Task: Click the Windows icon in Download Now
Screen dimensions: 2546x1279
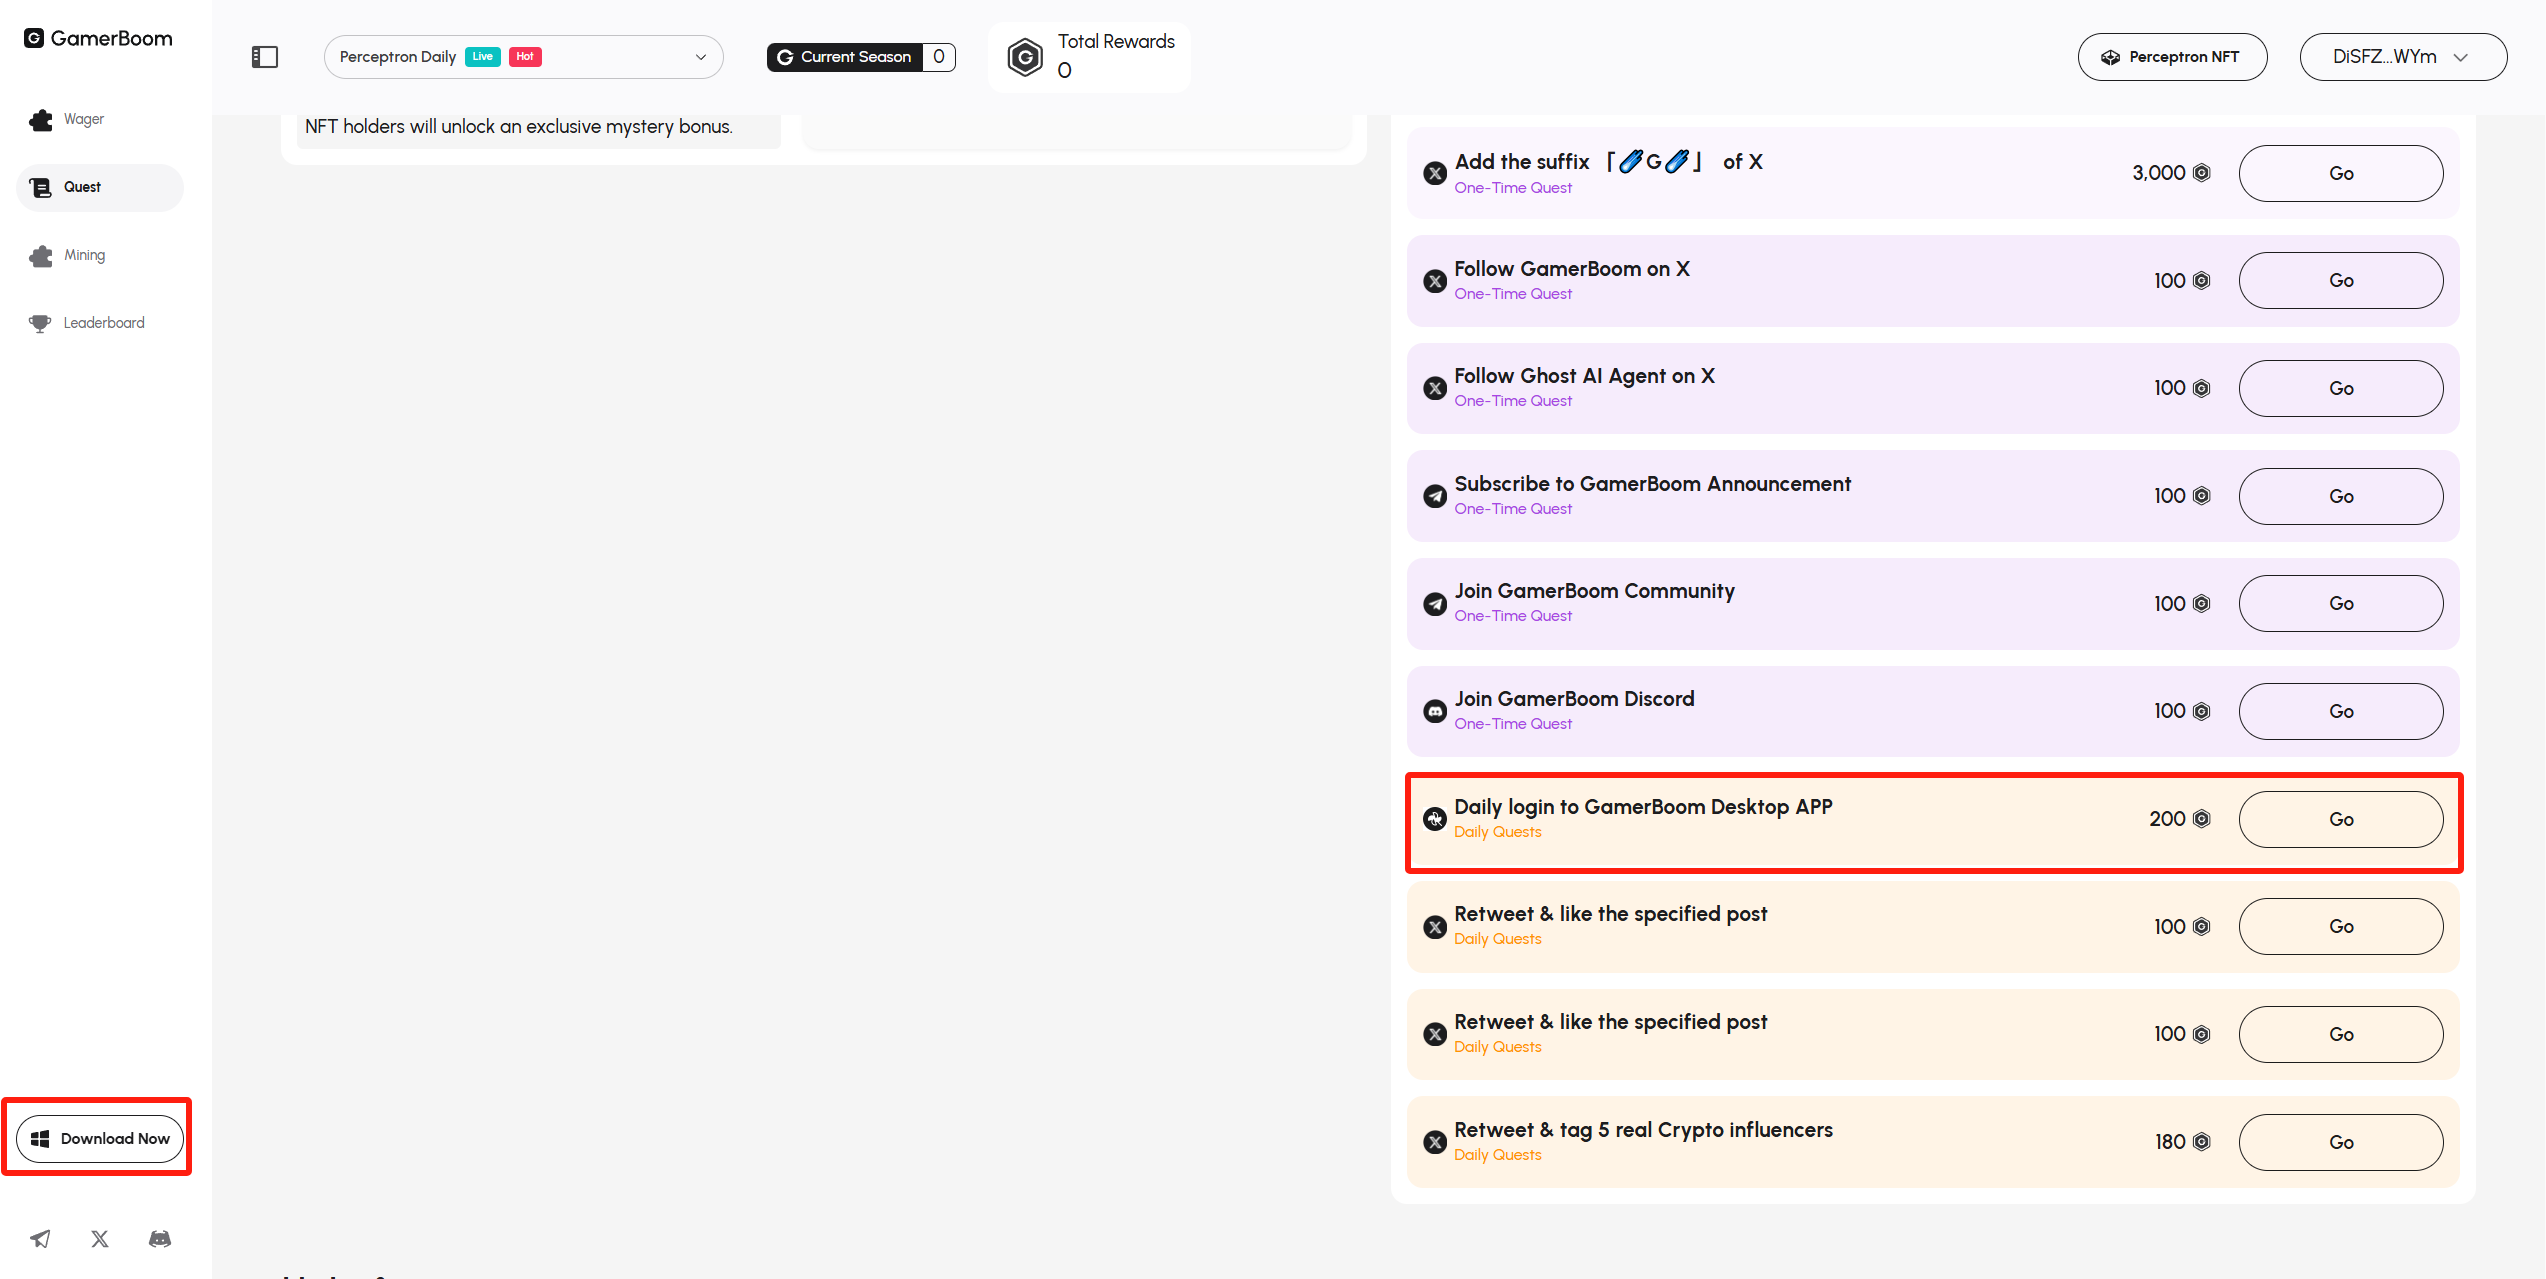Action: click(x=40, y=1139)
